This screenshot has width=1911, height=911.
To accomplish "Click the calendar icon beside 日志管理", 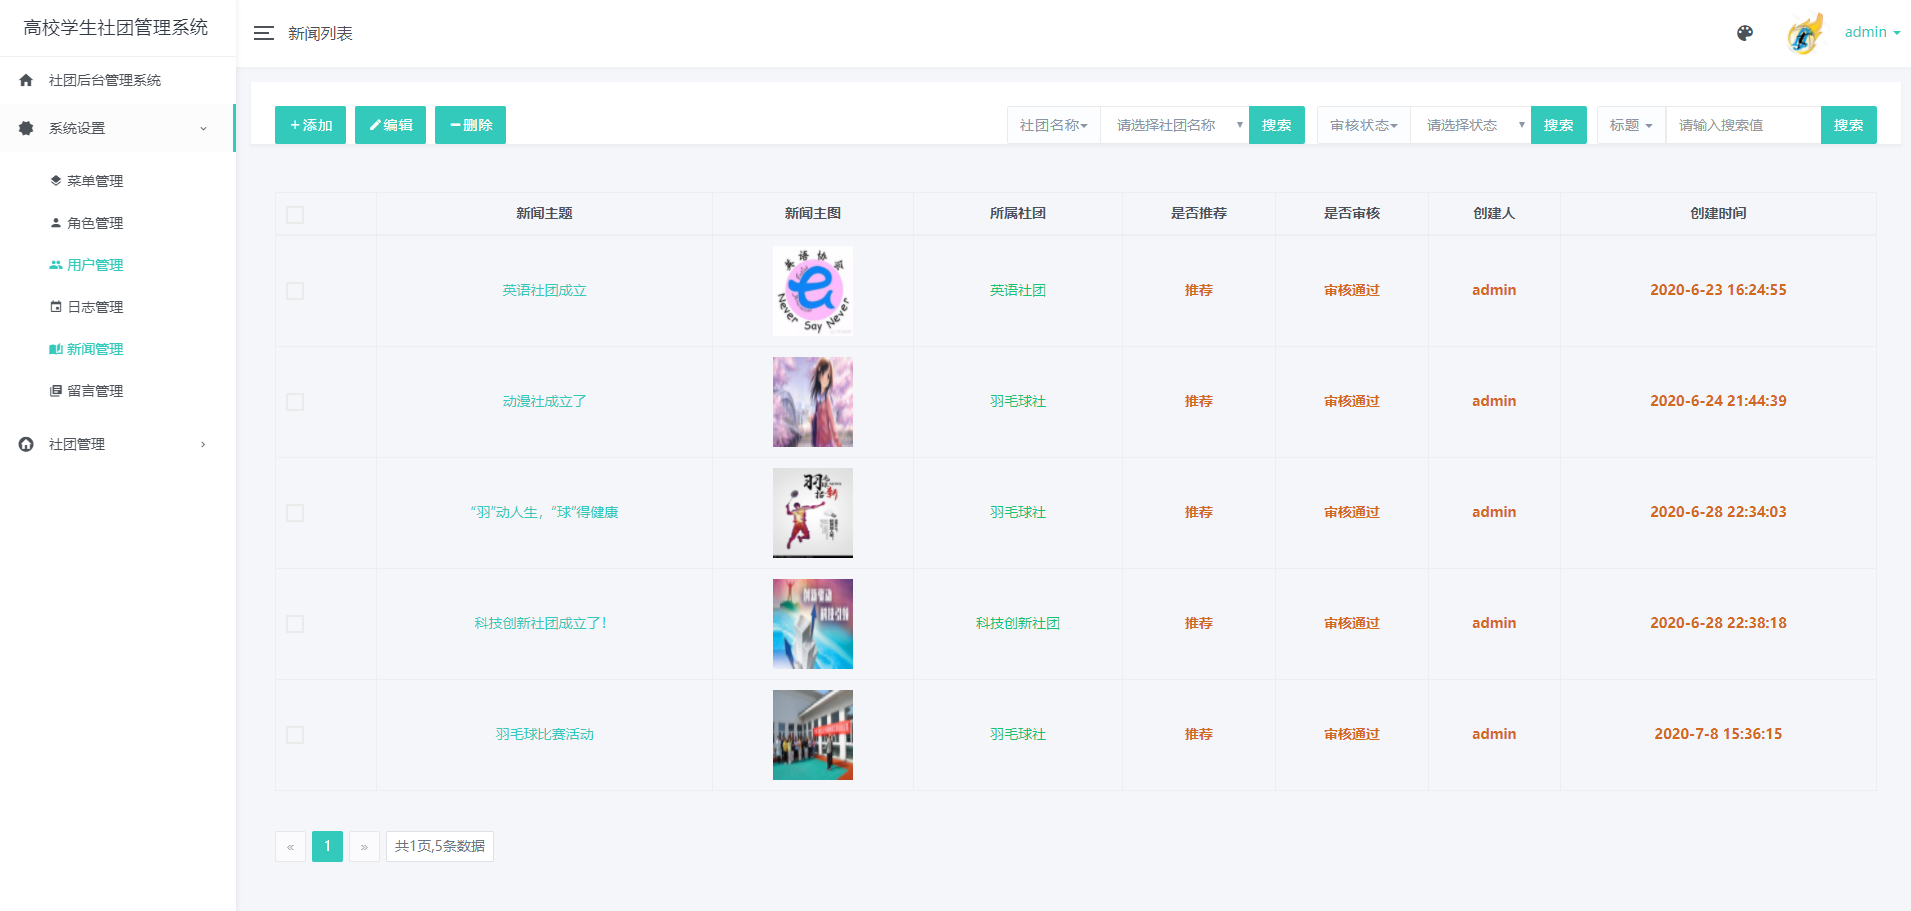I will click(56, 307).
